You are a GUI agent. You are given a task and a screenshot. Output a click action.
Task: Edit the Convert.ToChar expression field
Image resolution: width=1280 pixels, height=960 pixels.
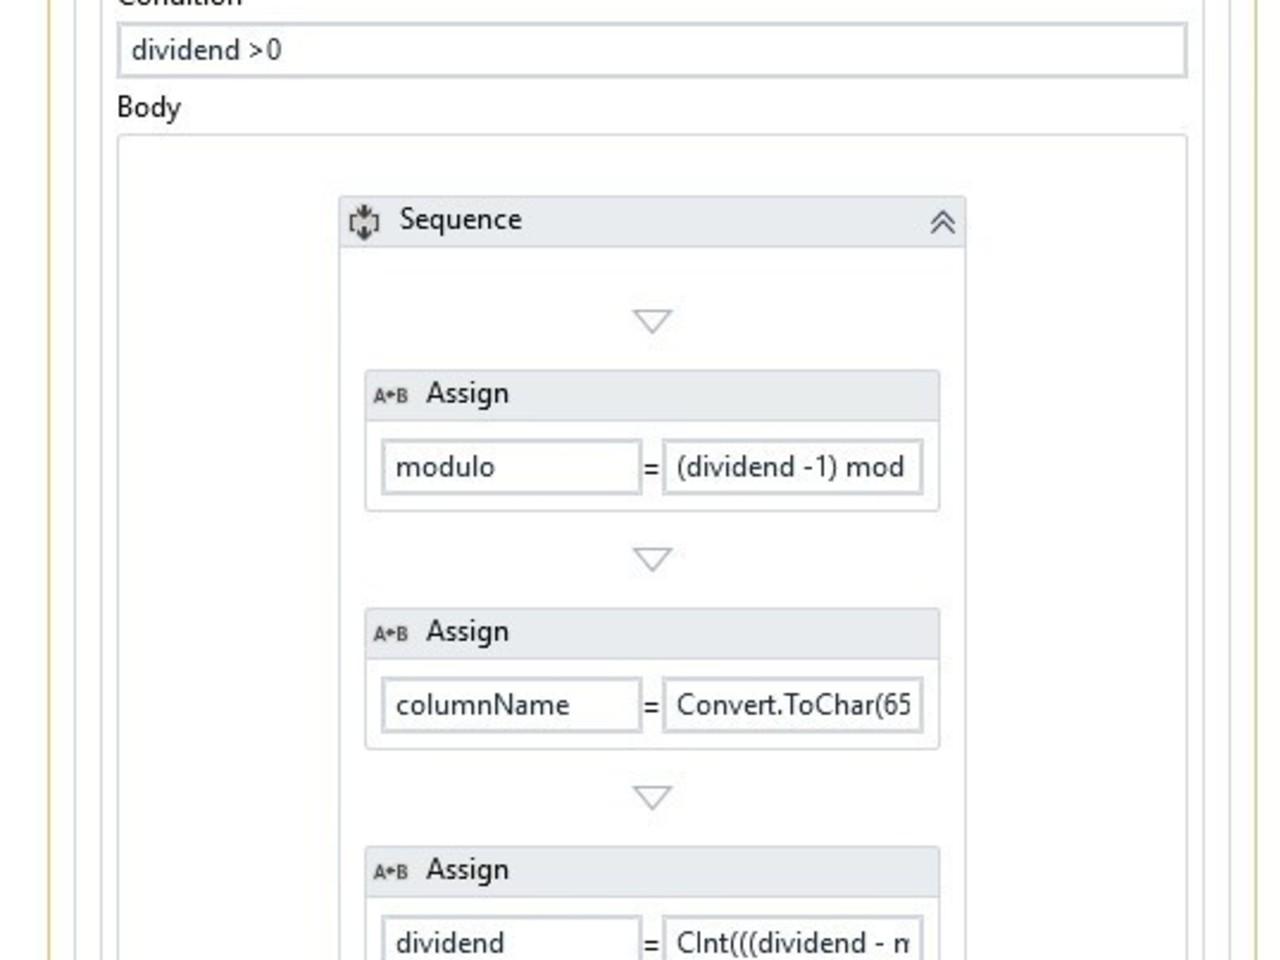792,705
